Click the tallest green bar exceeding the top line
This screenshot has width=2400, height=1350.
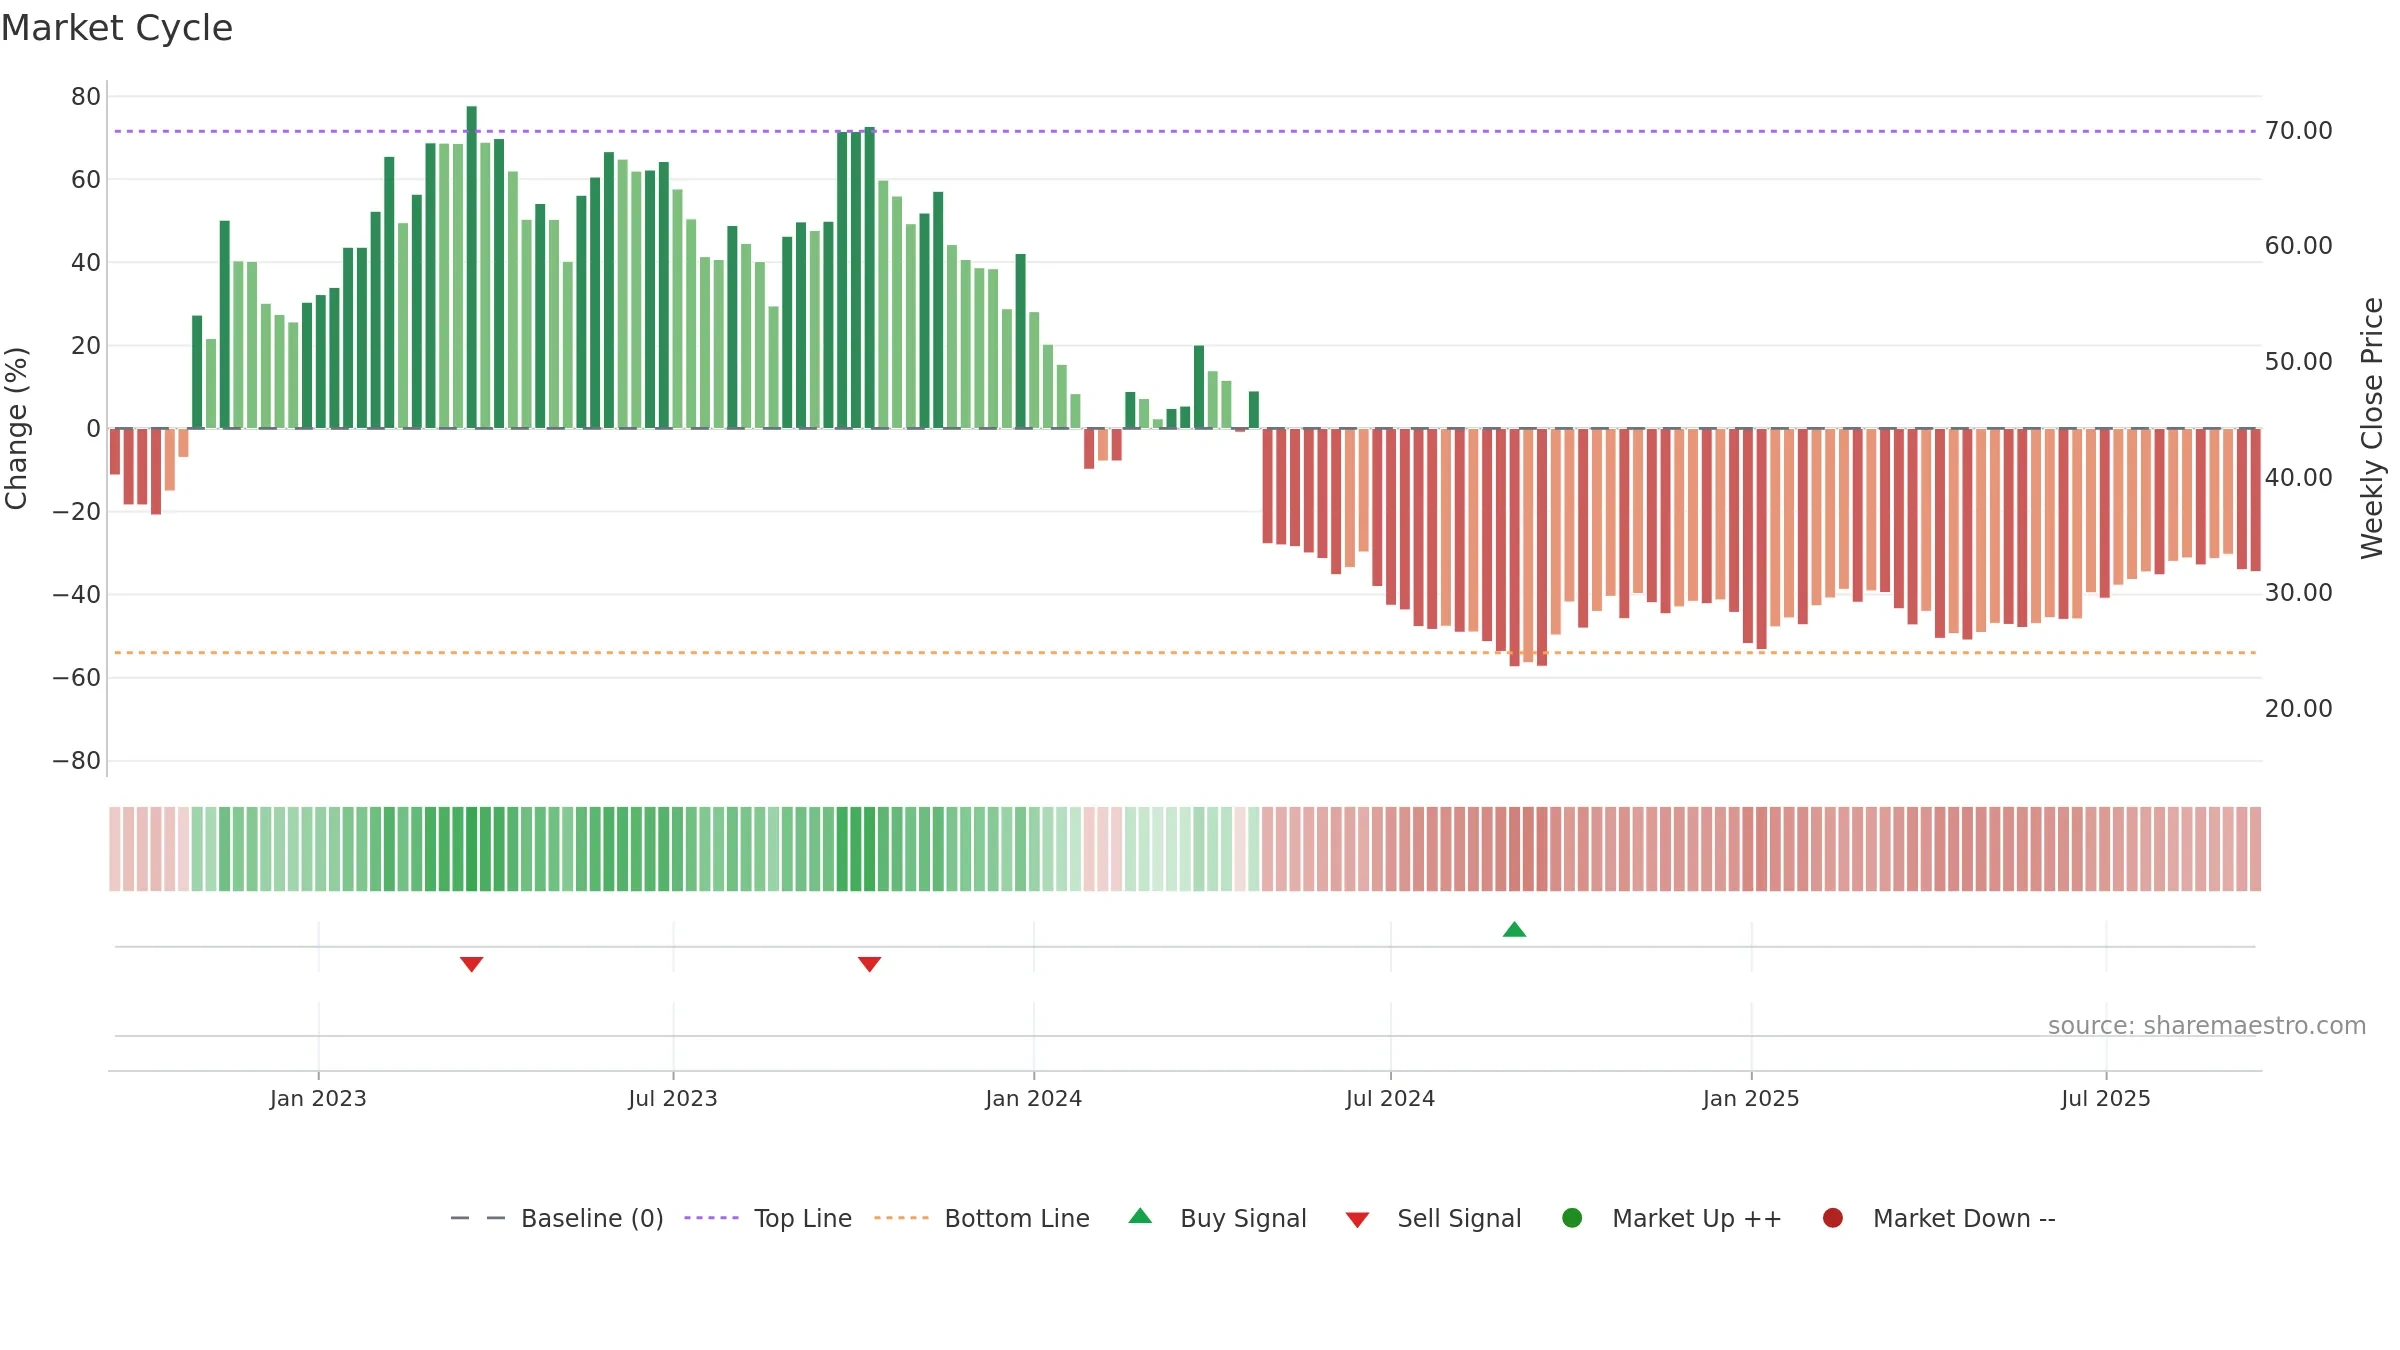(472, 267)
